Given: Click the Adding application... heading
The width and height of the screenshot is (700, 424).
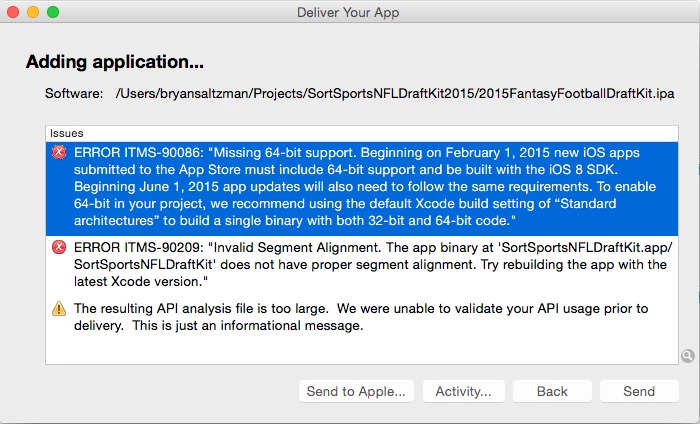Looking at the screenshot, I should [x=115, y=62].
